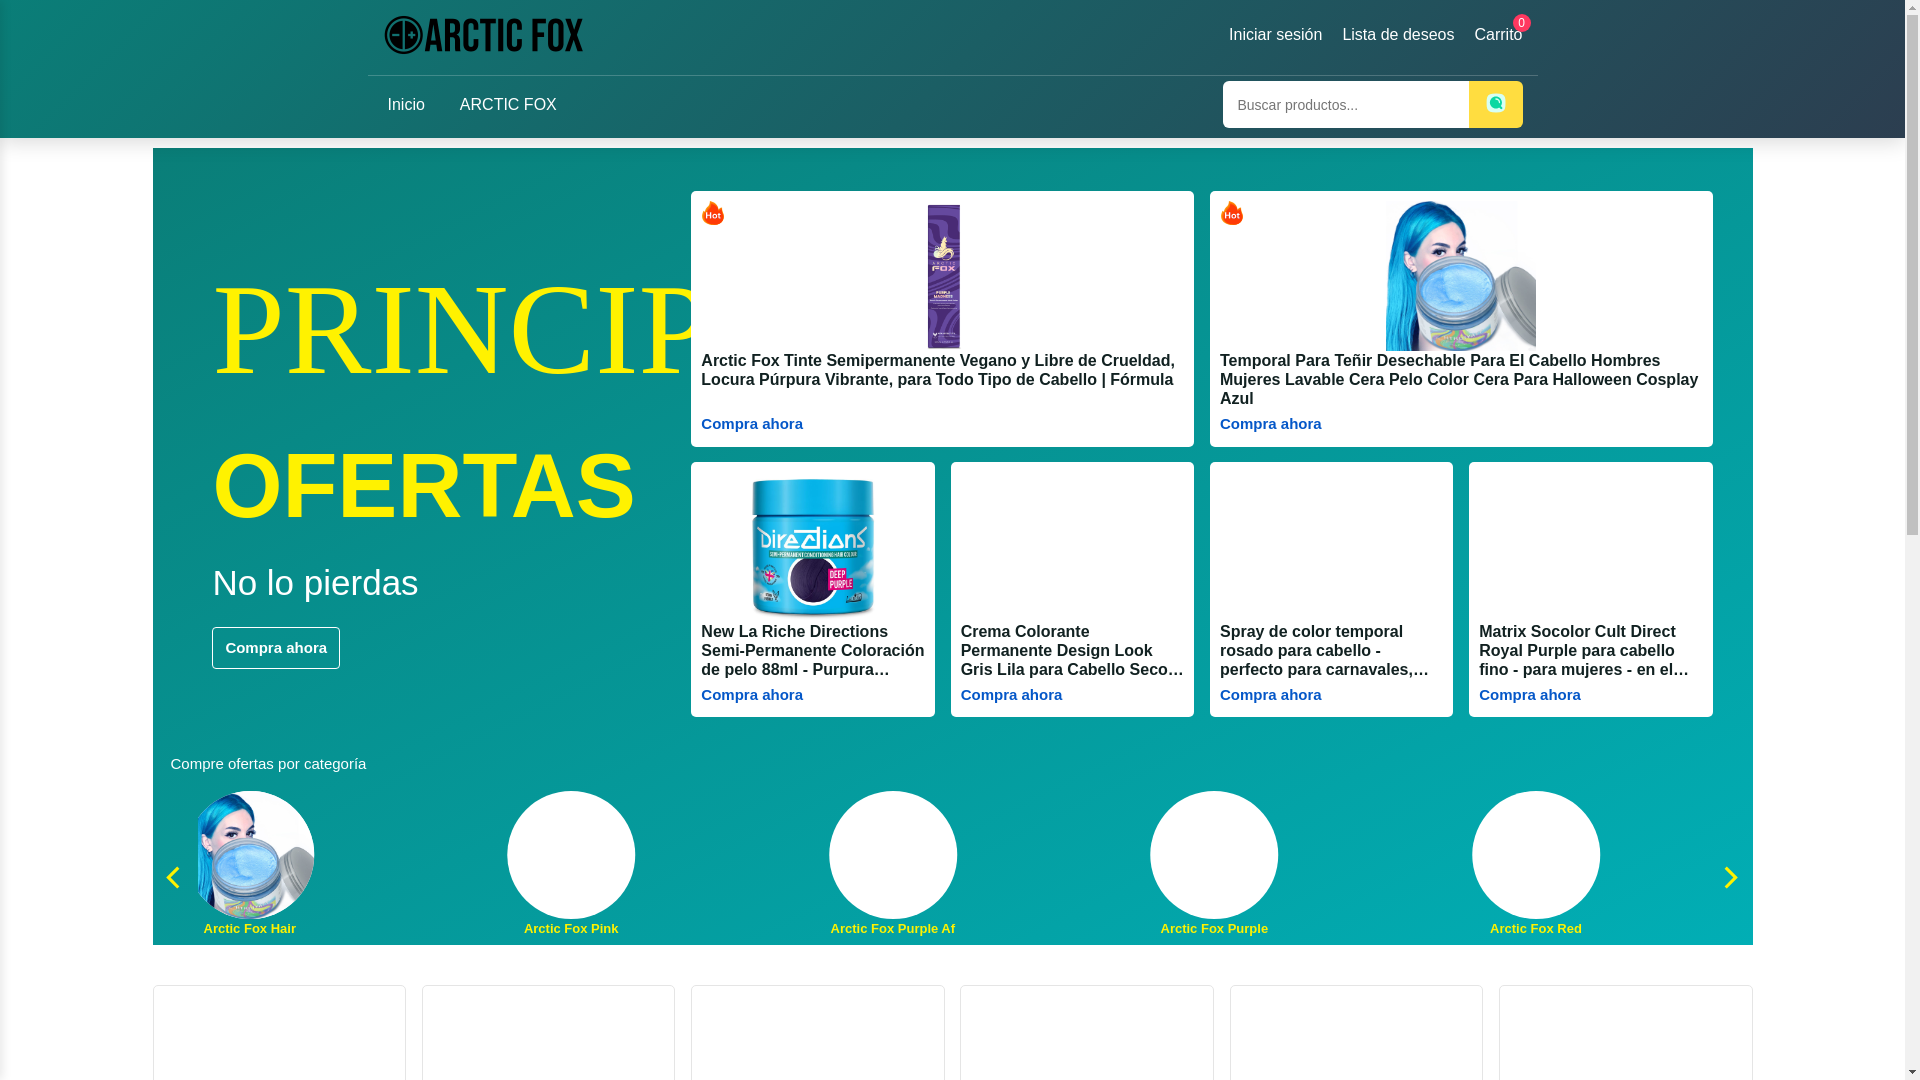Image resolution: width=1920 pixels, height=1080 pixels.
Task: Click the Arctic Fox Hair category label
Action: click(x=250, y=929)
